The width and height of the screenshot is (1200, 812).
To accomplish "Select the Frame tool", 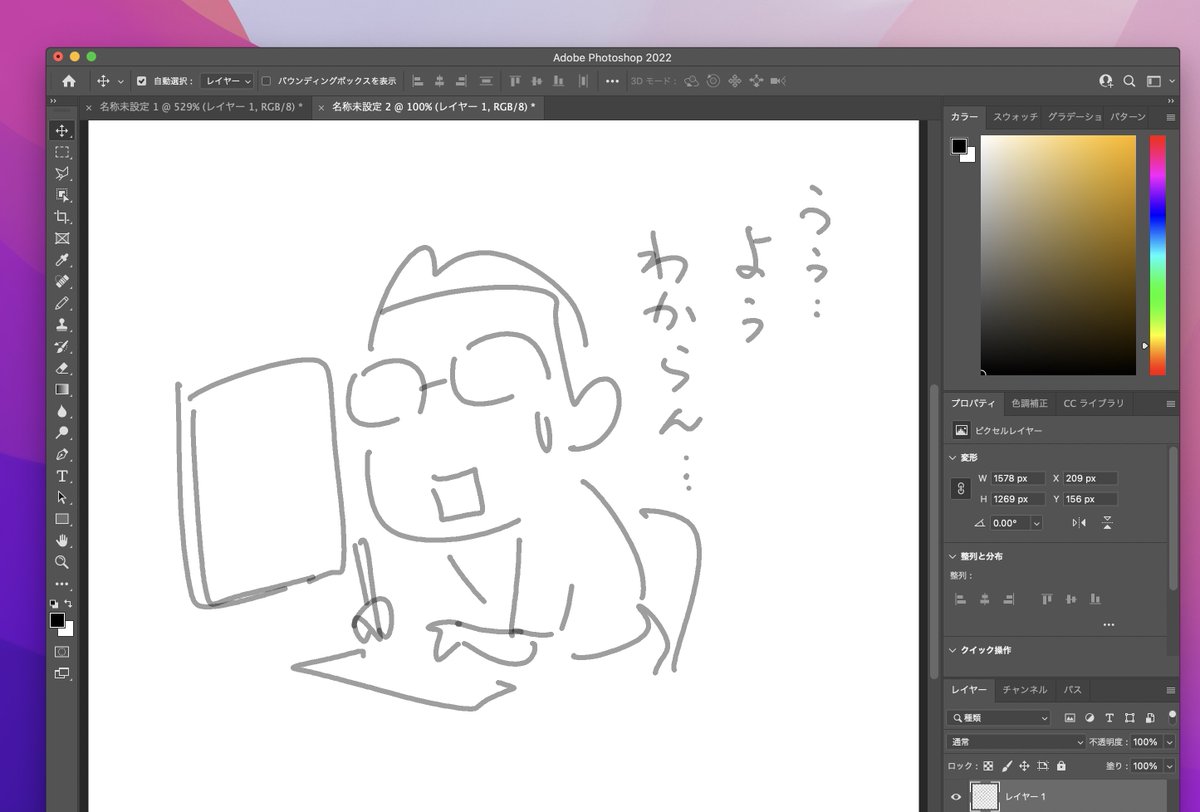I will pyautogui.click(x=62, y=238).
